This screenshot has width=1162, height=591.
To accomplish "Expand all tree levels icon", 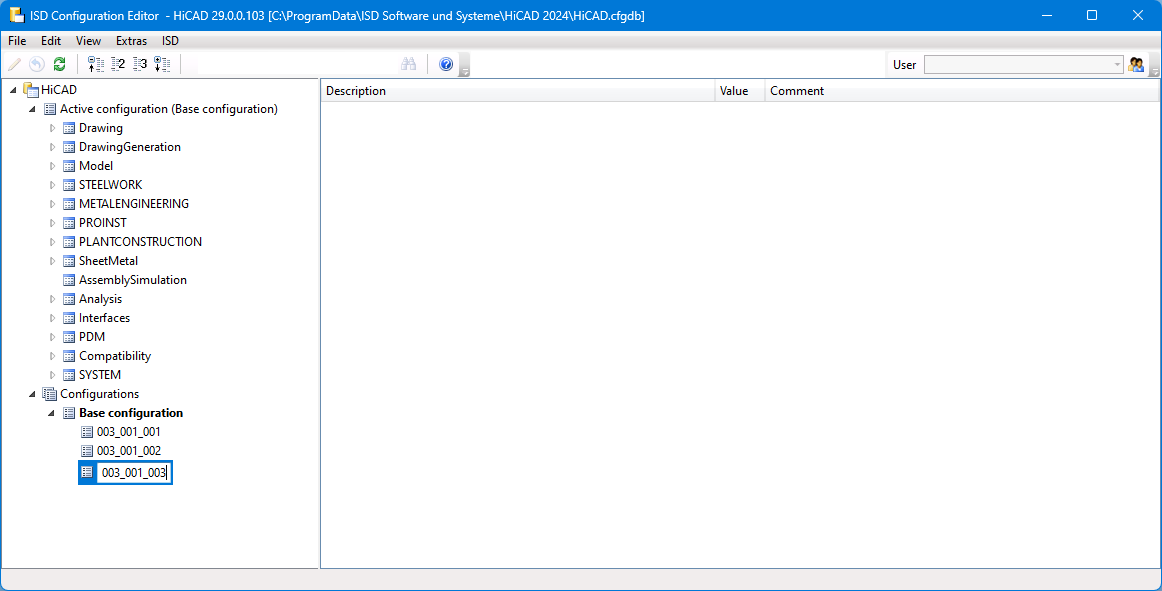I will 162,65.
